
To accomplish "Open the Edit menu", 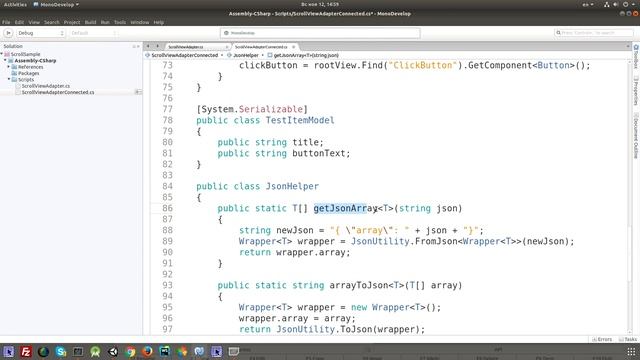I will (19, 22).
